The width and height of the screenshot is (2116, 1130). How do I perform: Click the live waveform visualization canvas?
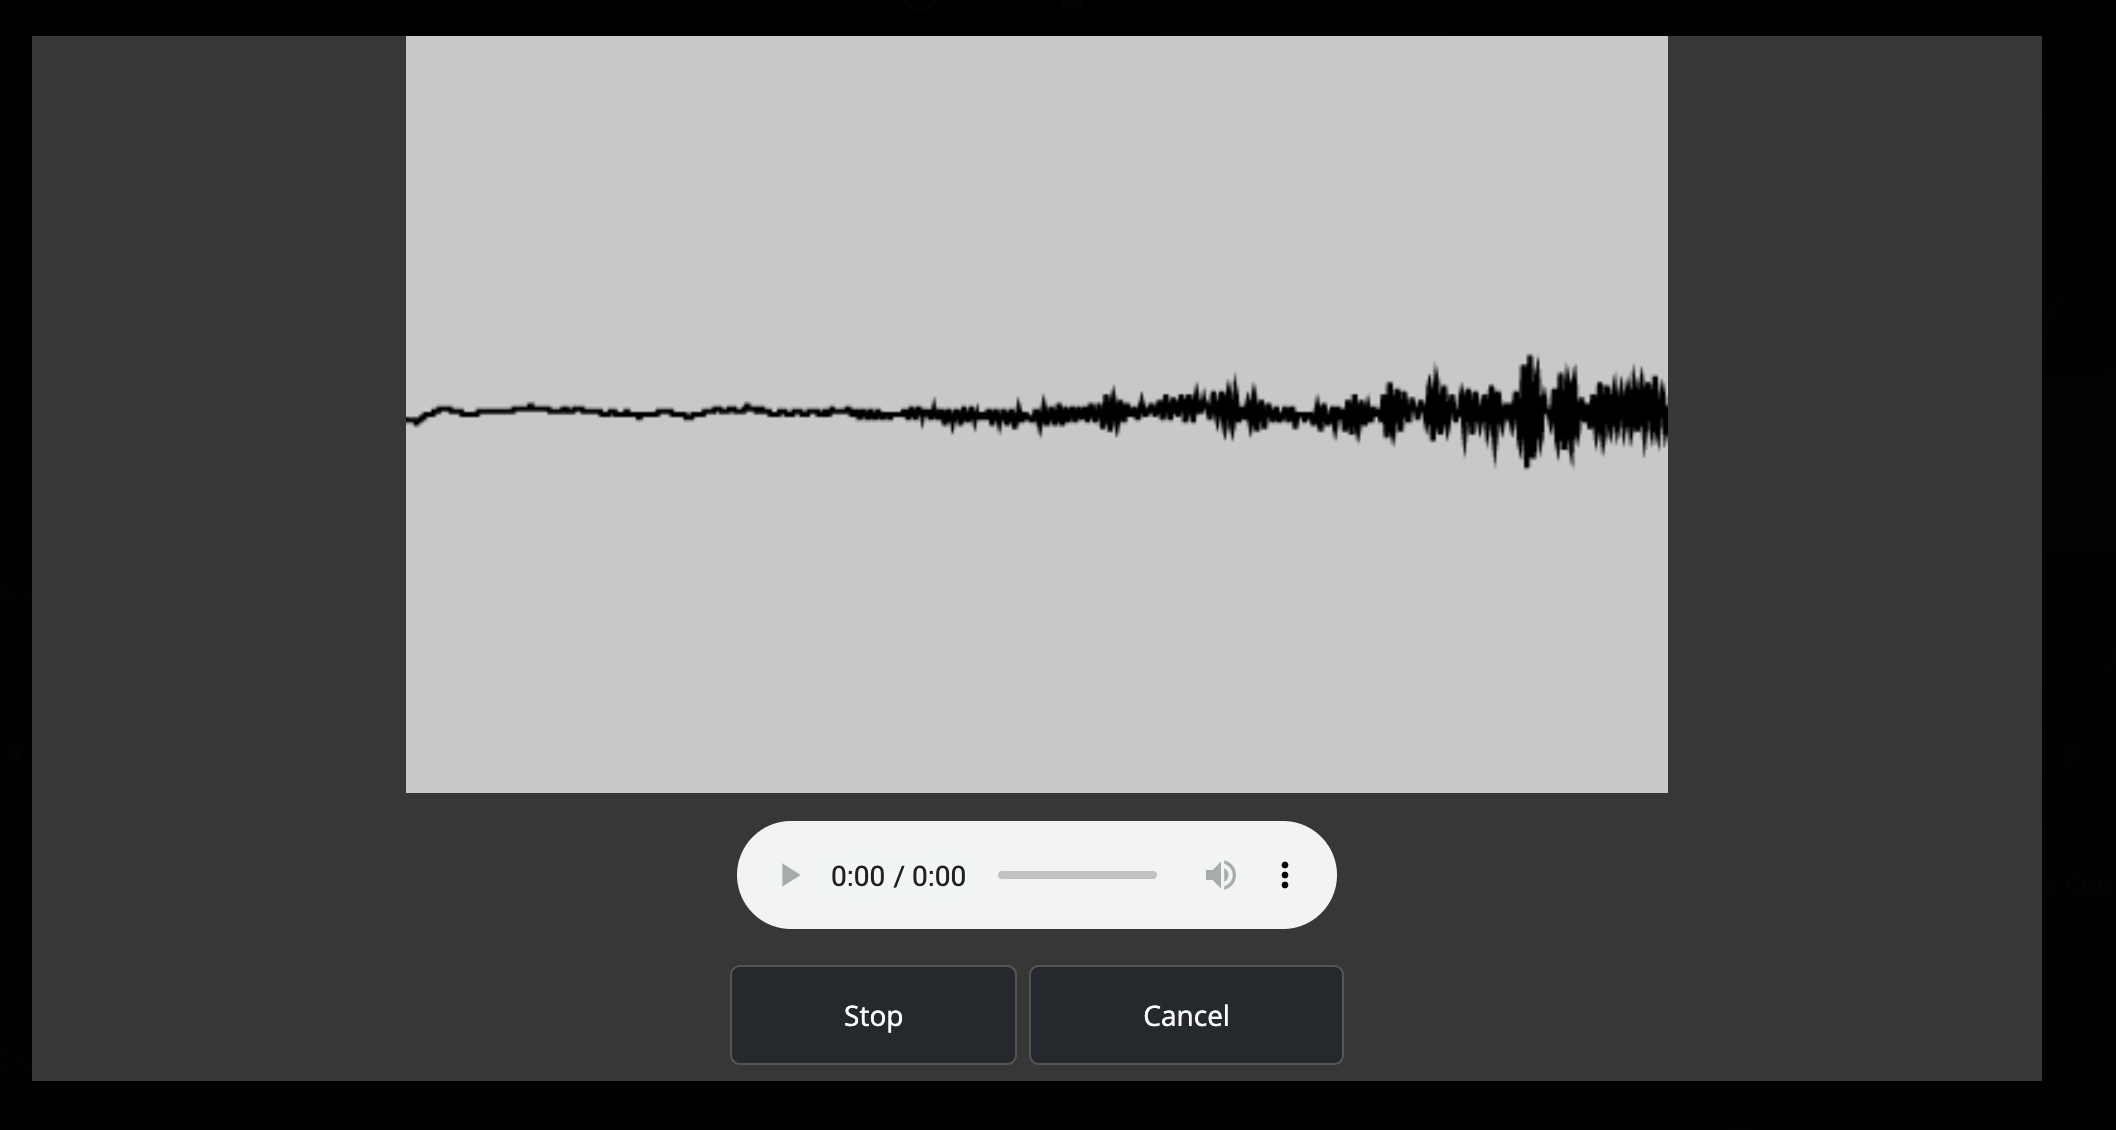click(1036, 414)
